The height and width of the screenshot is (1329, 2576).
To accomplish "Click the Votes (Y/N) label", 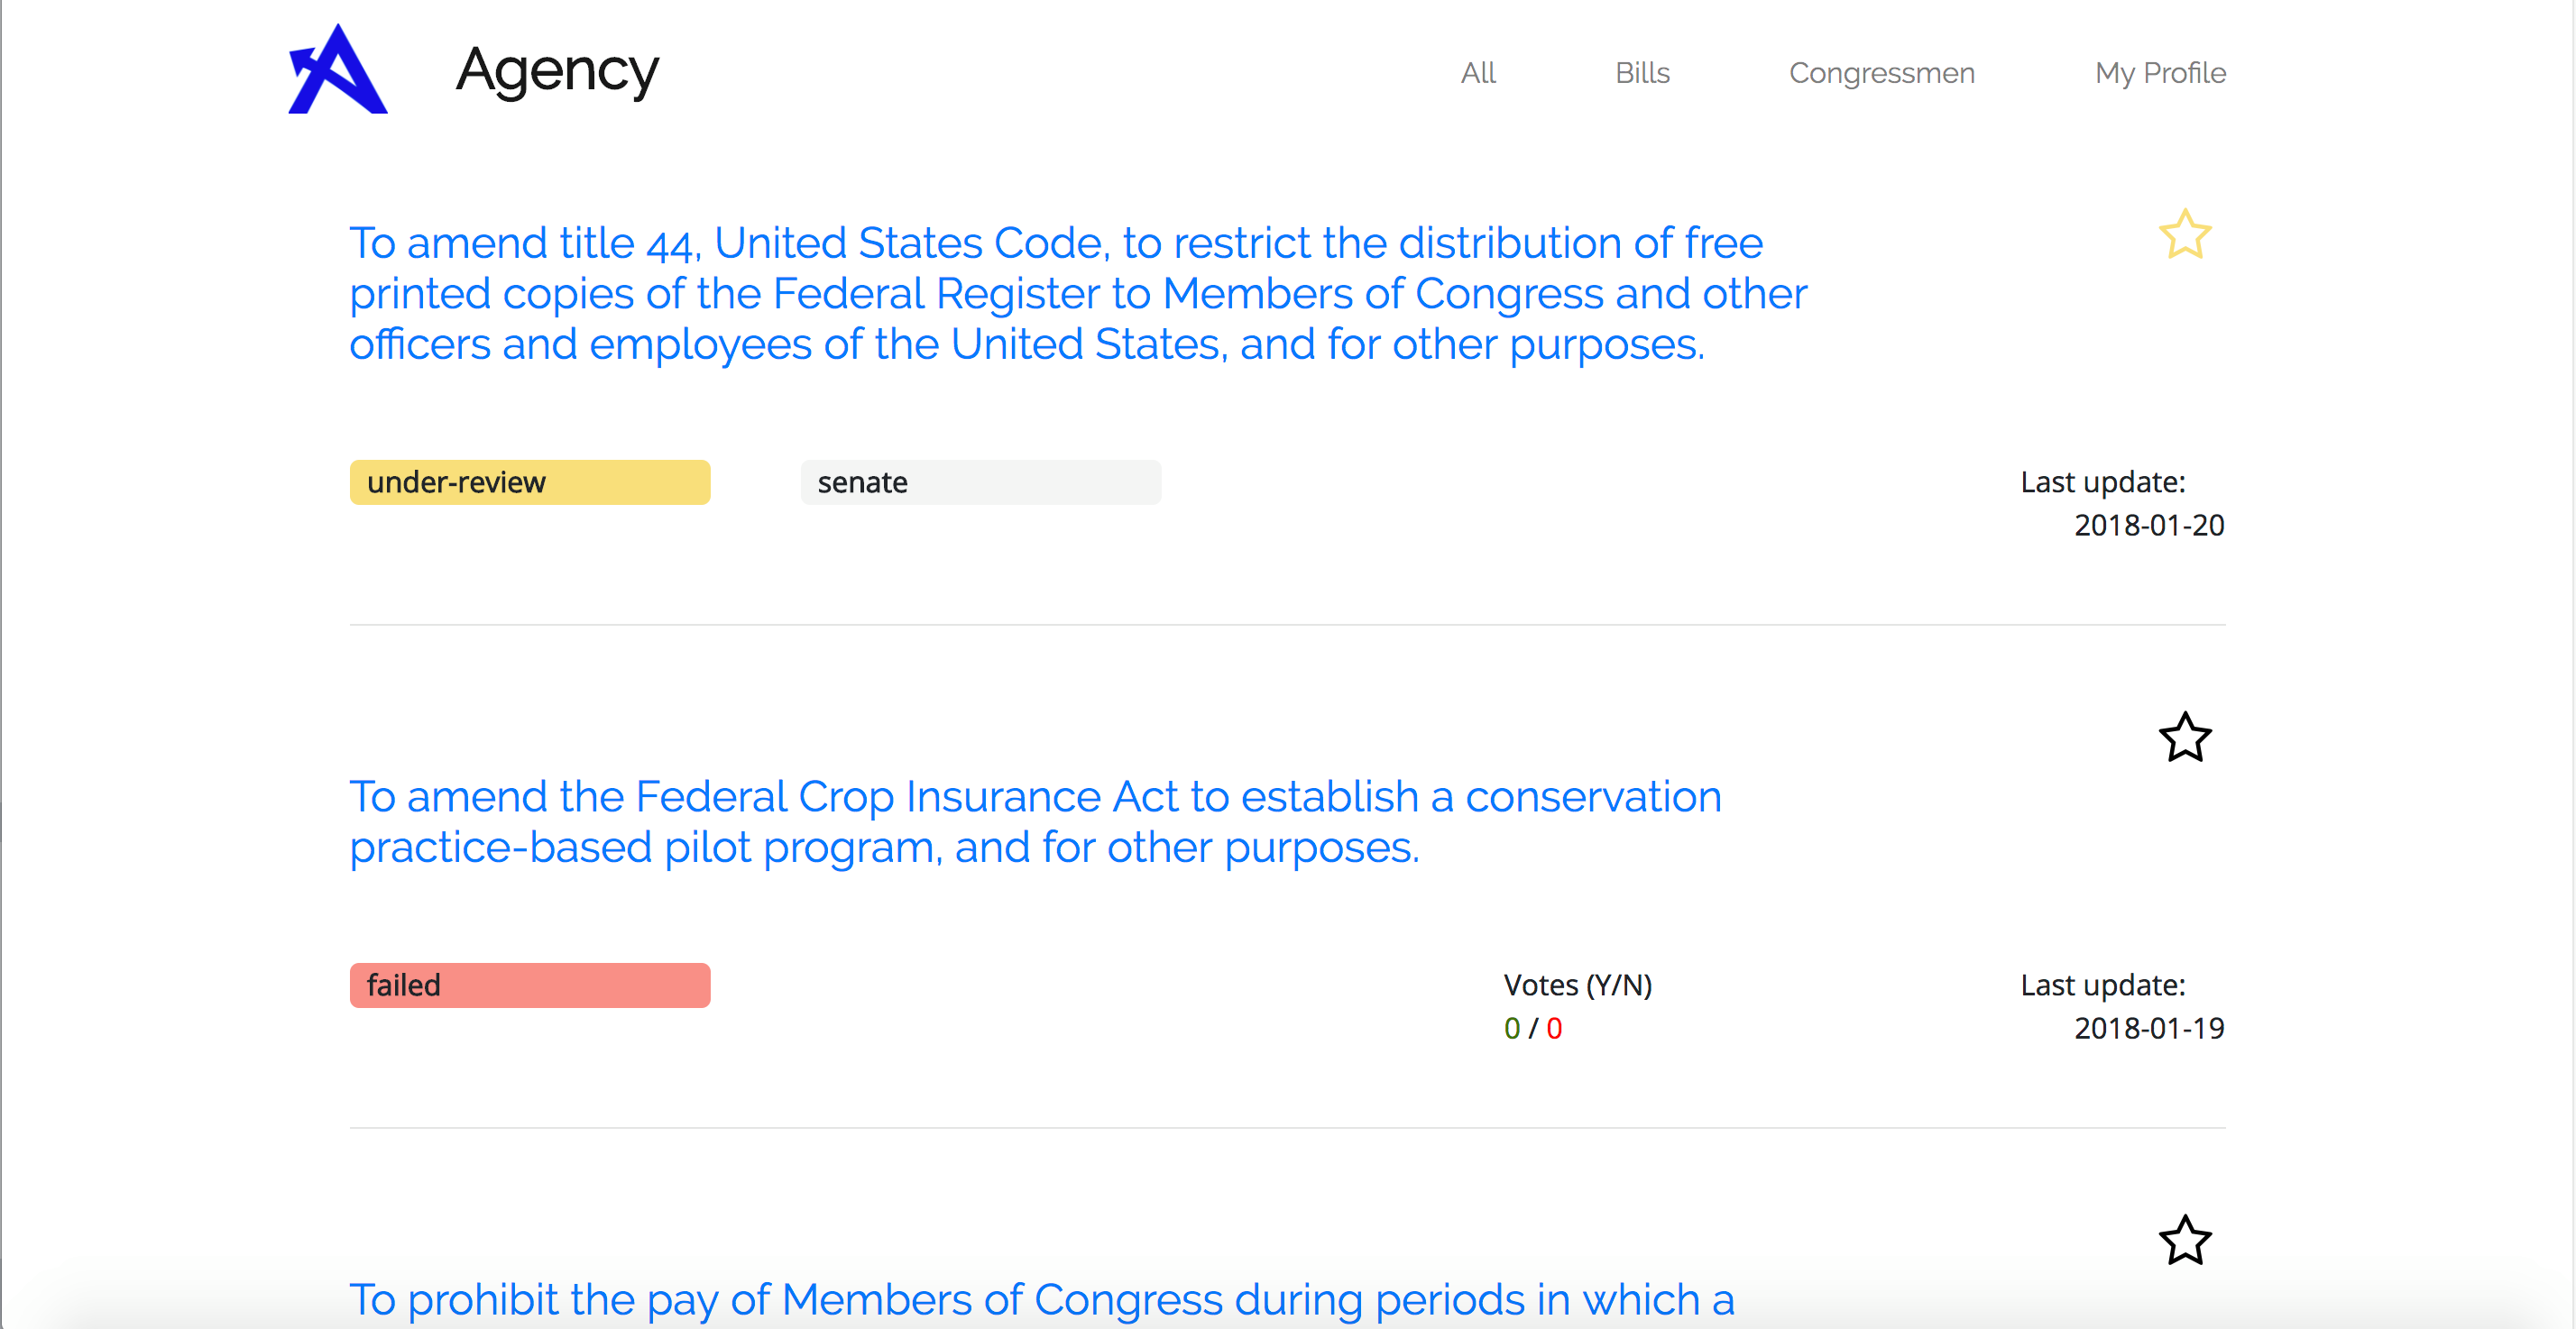I will 1577,985.
